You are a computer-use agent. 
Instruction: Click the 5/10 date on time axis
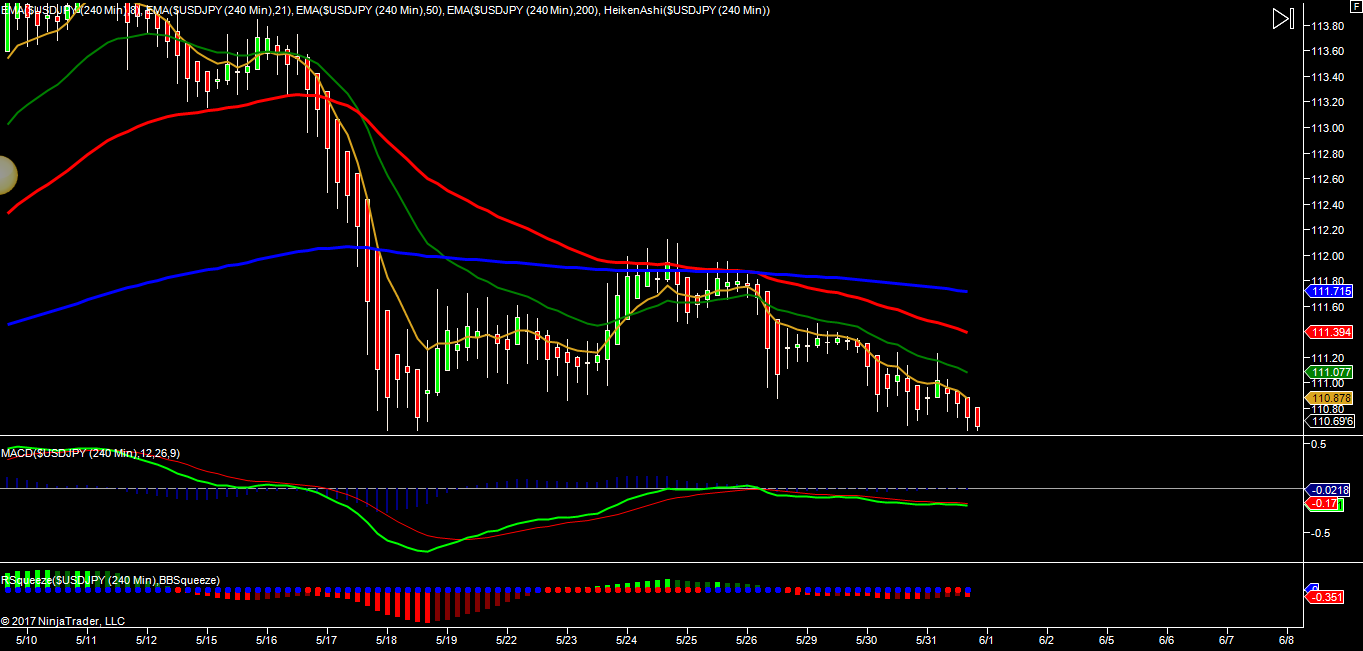click(x=26, y=639)
